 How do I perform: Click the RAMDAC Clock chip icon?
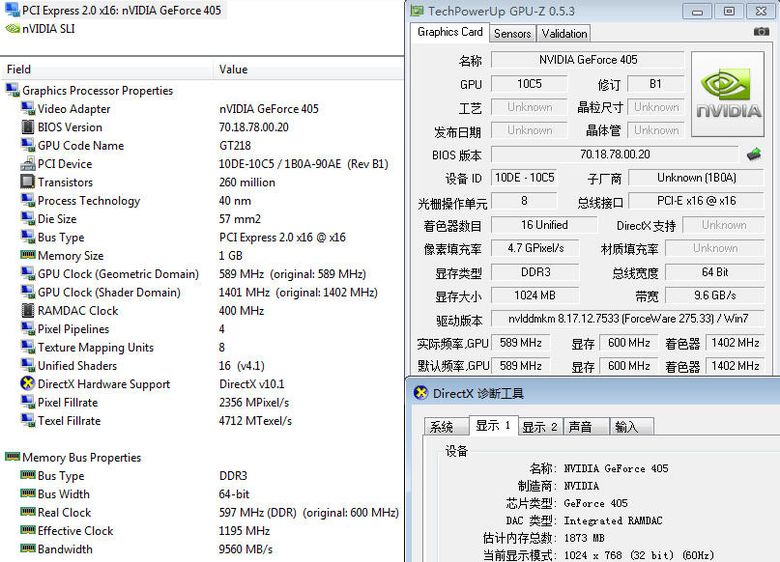click(28, 310)
